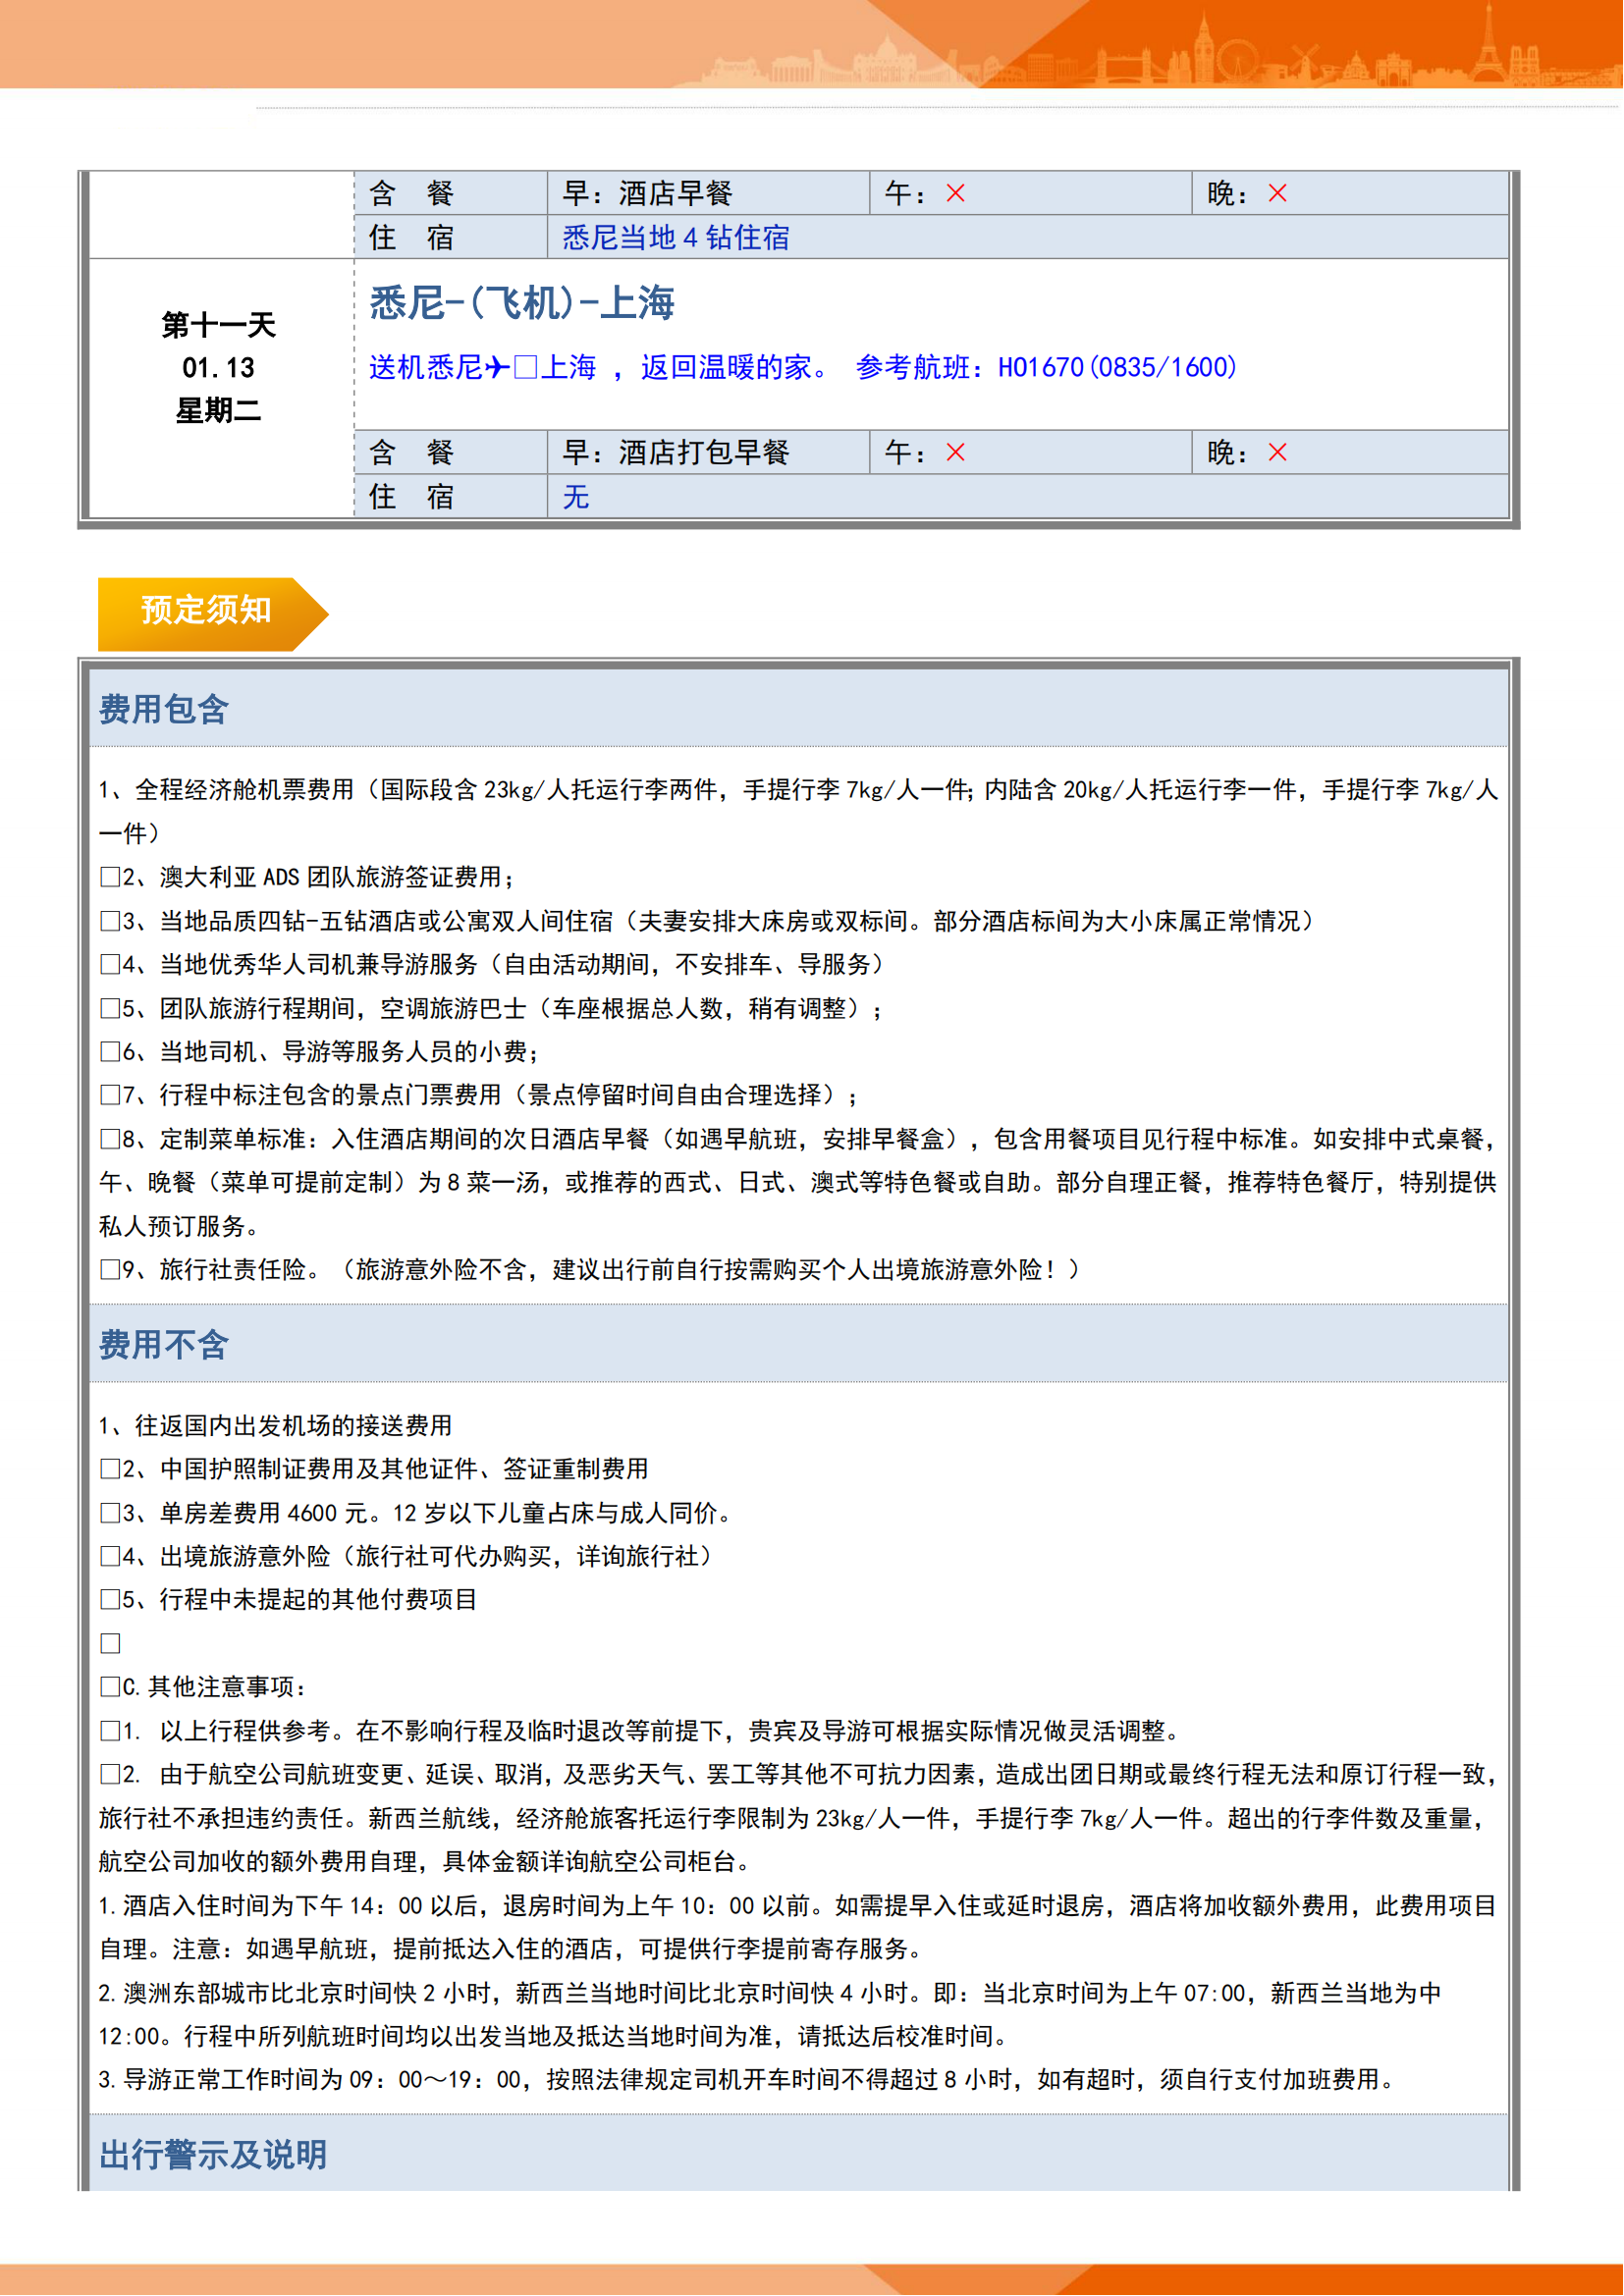Tick the box before 当地司机、导游等服务人员的小费
Image resolution: width=1624 pixels, height=2296 pixels.
coord(110,1052)
